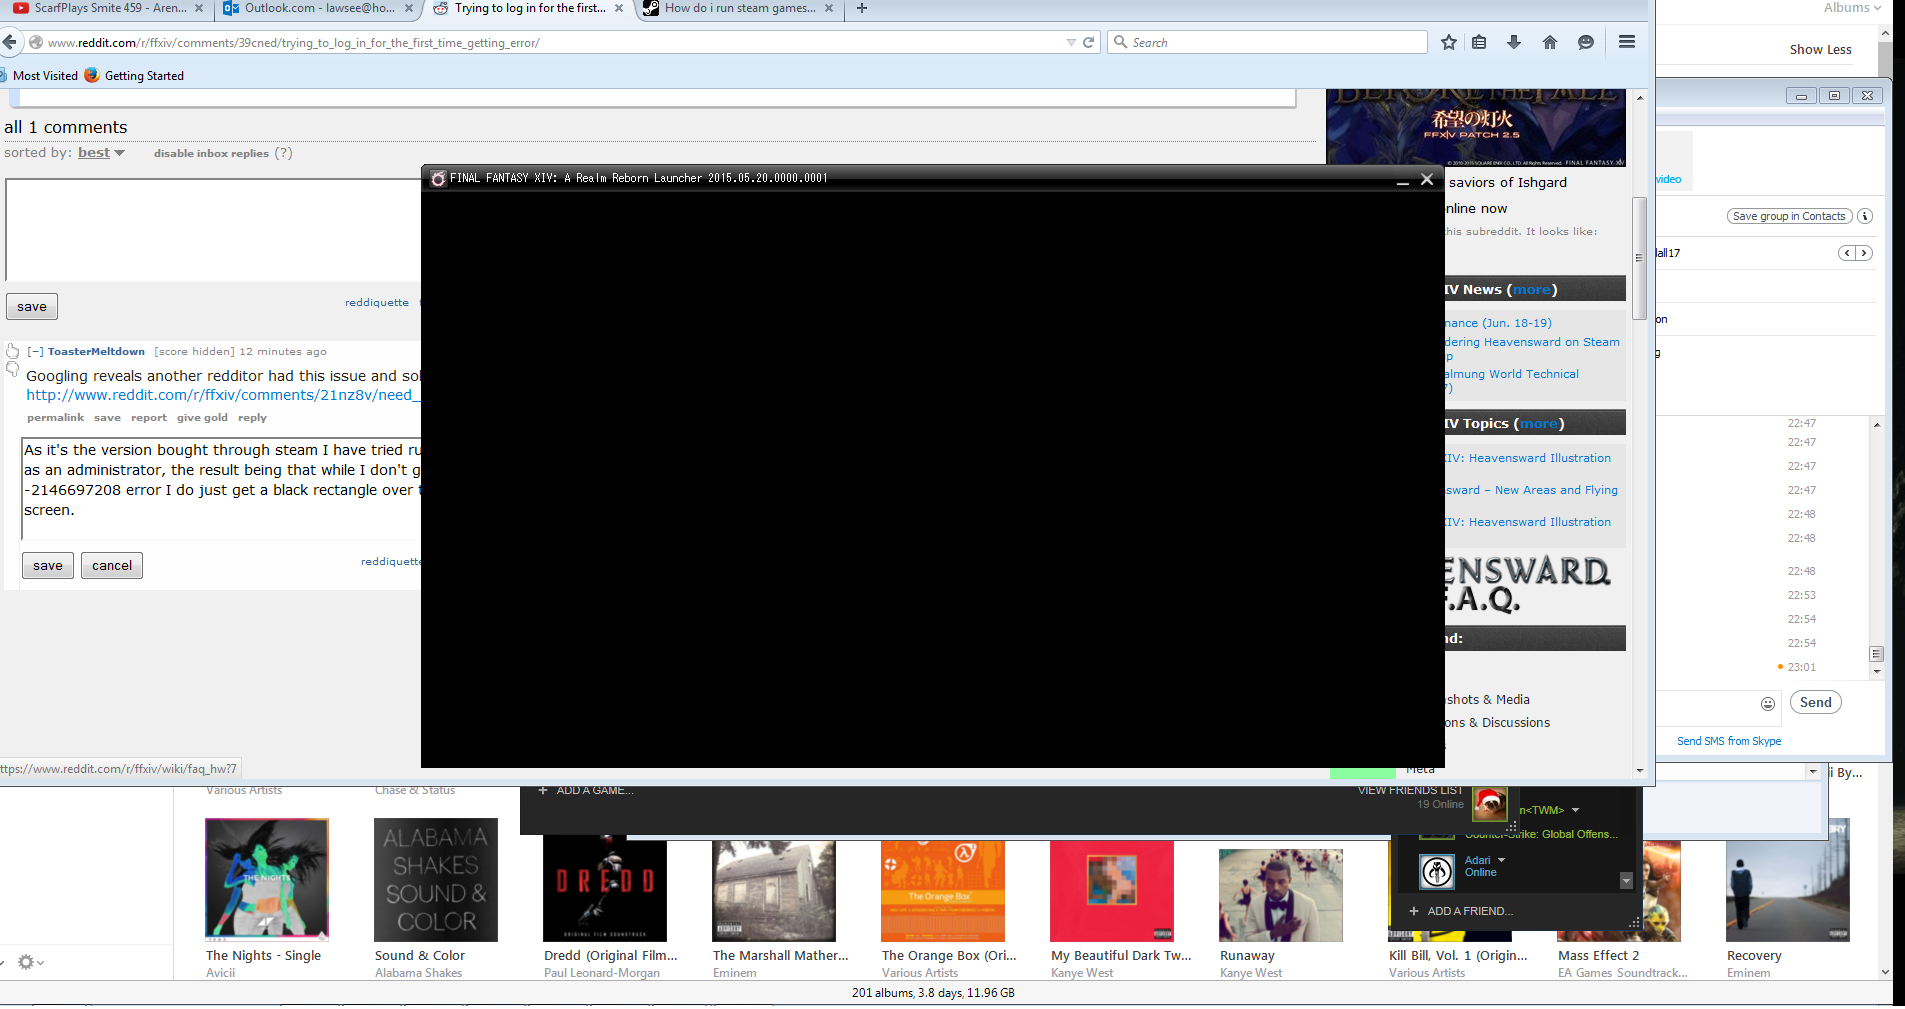Viewport: 1905px width, 1009px height.
Task: Close the ScarfPlays Smite tab
Action: click(x=199, y=8)
